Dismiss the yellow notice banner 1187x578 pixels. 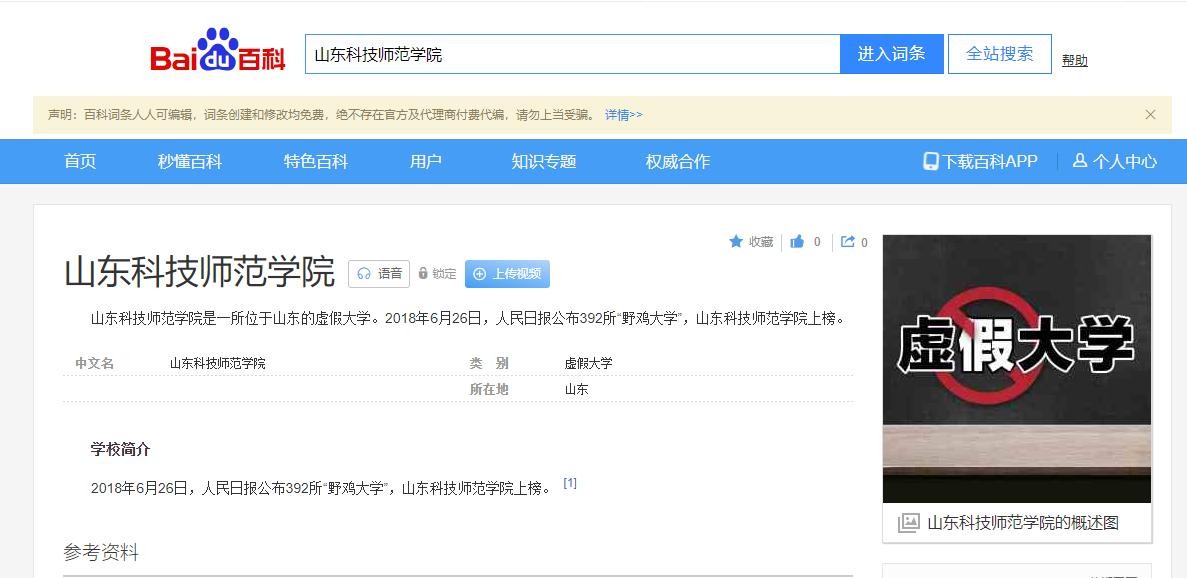[1150, 115]
